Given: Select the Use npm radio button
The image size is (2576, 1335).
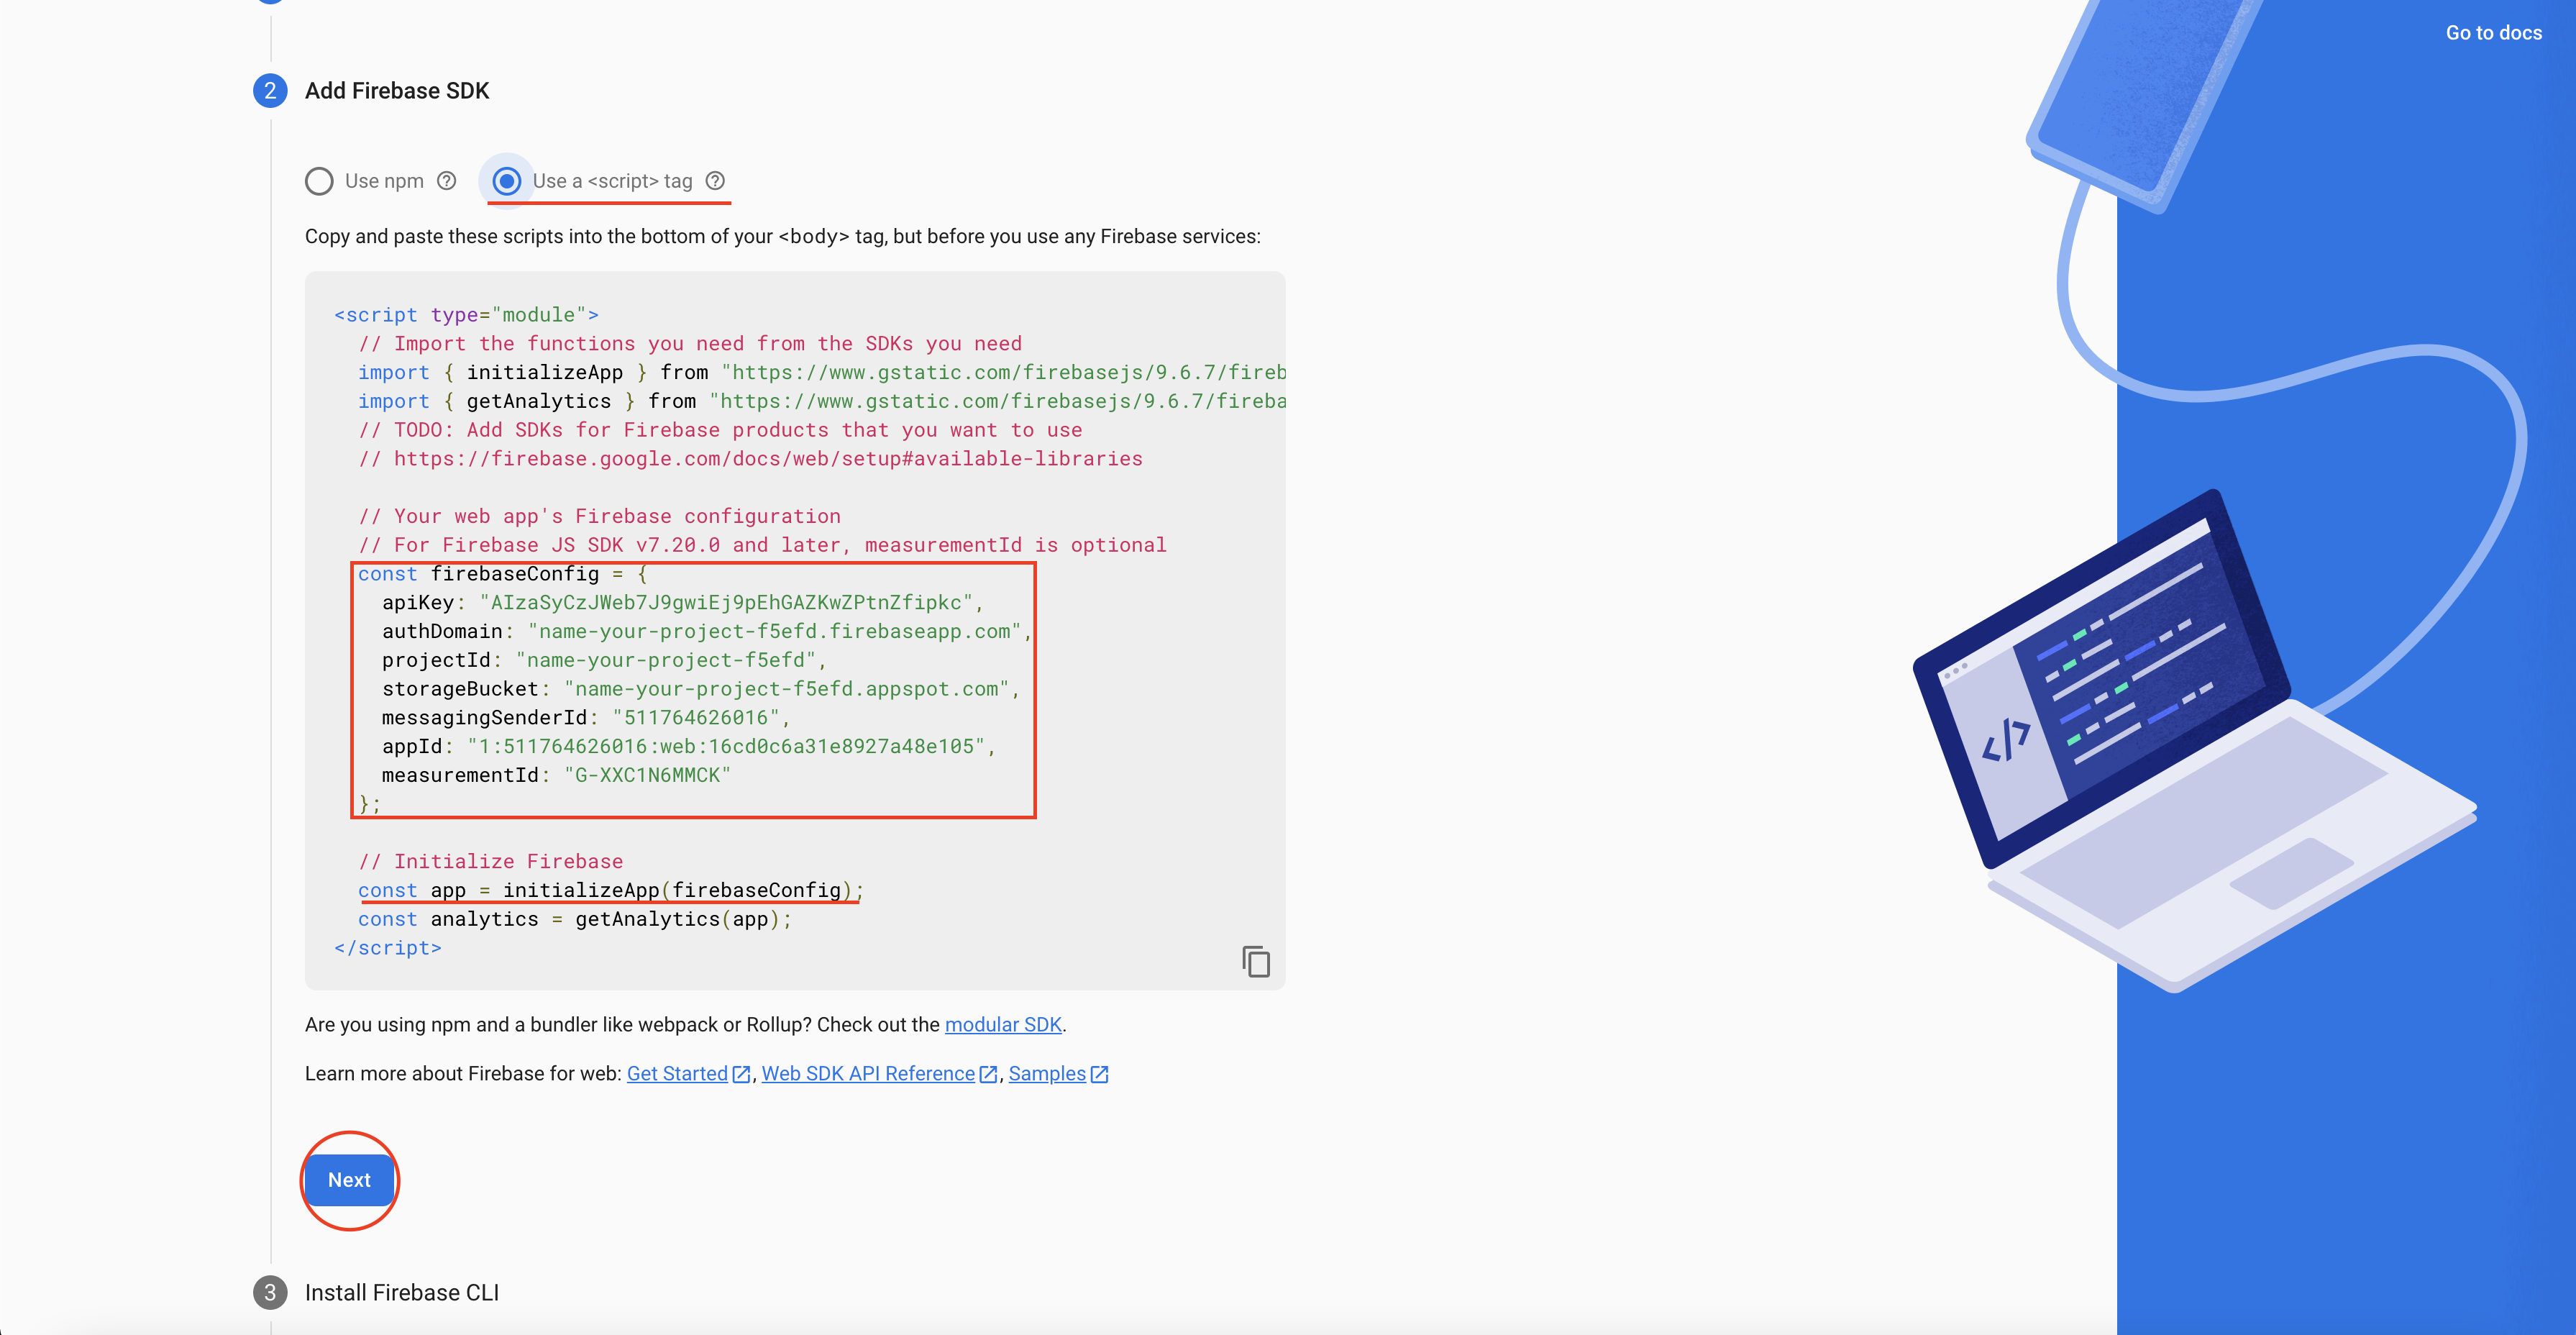Looking at the screenshot, I should [x=319, y=181].
